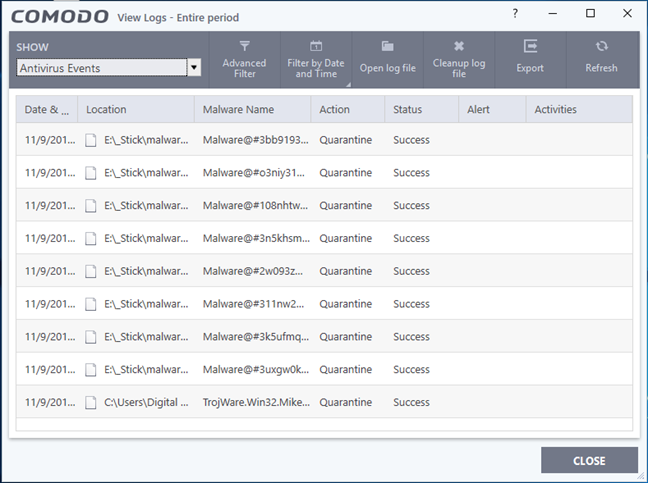The image size is (648, 483).
Task: Click file icon in Malware@#108nhtw row
Action: (91, 206)
